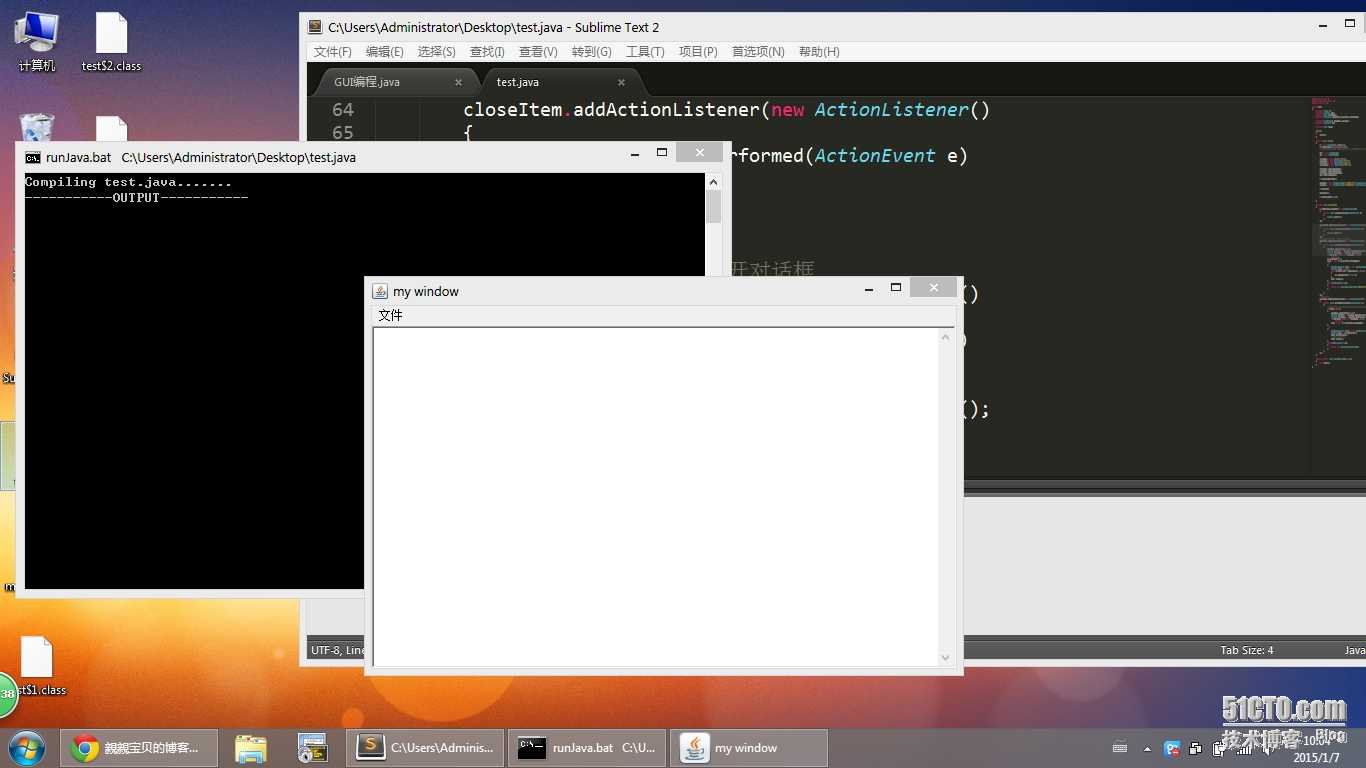
Task: Click line number 65 in the gutter
Action: pos(343,132)
